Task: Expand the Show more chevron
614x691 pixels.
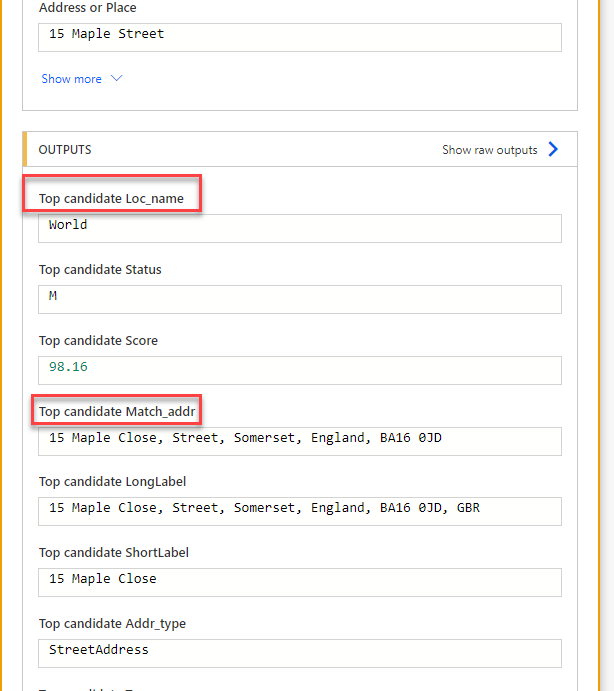Action: coord(116,79)
